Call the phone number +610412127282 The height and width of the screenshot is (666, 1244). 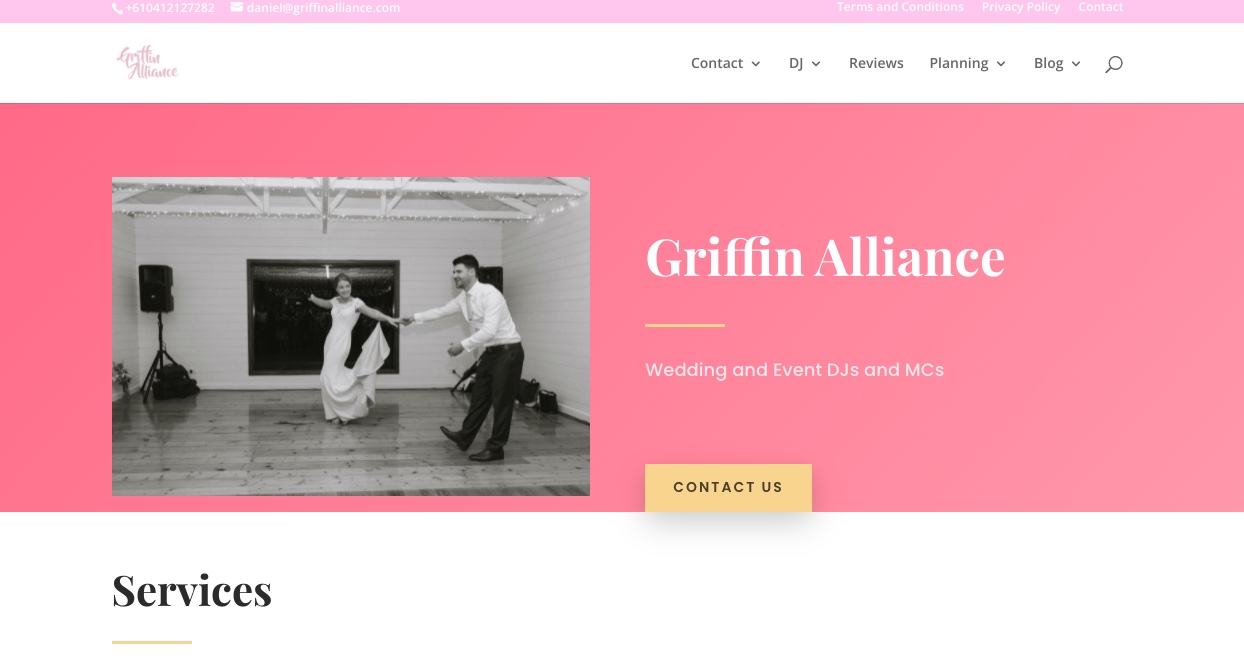(169, 8)
